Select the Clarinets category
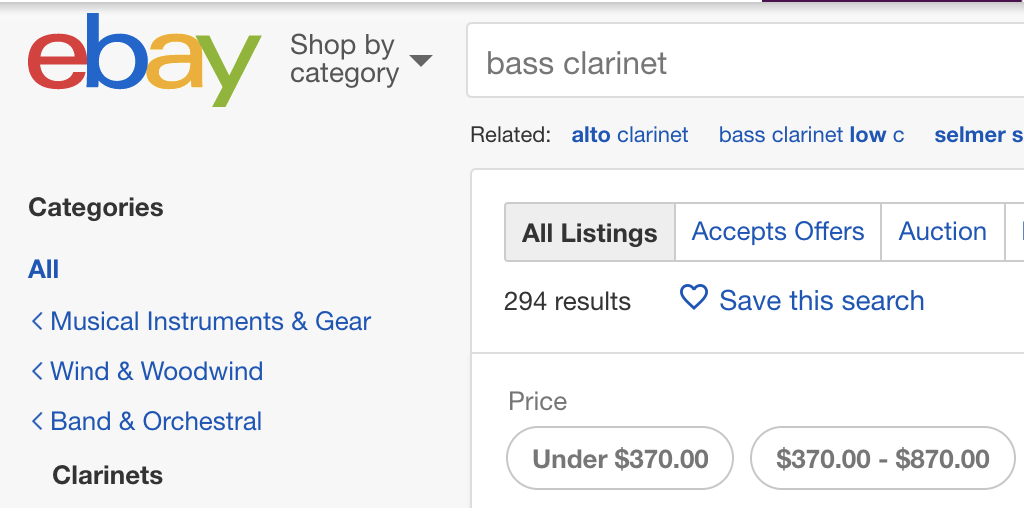1024x508 pixels. tap(107, 475)
